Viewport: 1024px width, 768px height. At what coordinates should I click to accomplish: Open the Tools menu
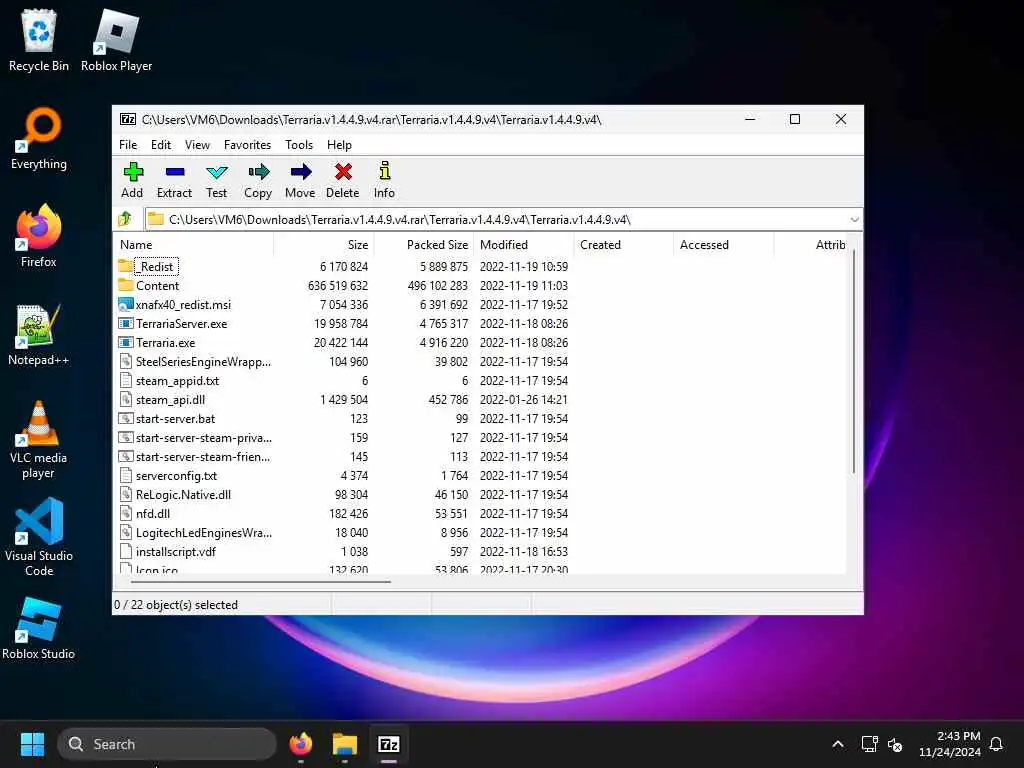pyautogui.click(x=298, y=145)
